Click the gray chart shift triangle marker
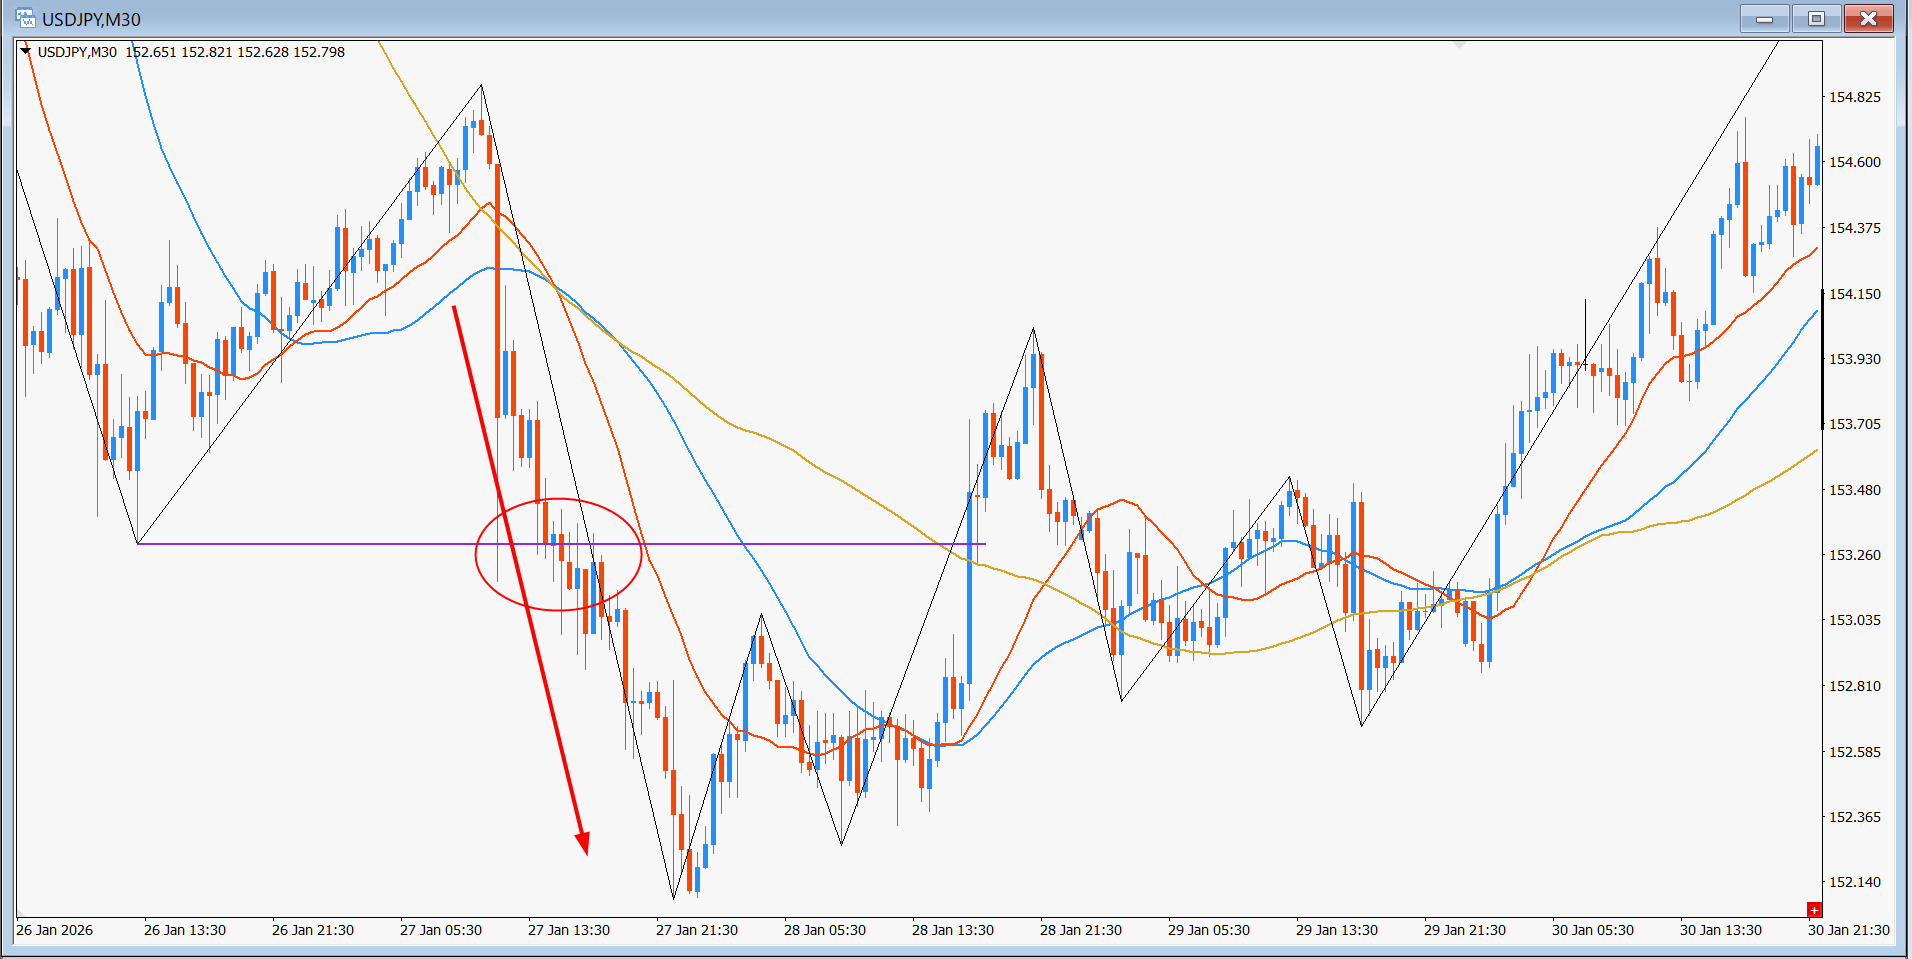1912x959 pixels. (1460, 45)
